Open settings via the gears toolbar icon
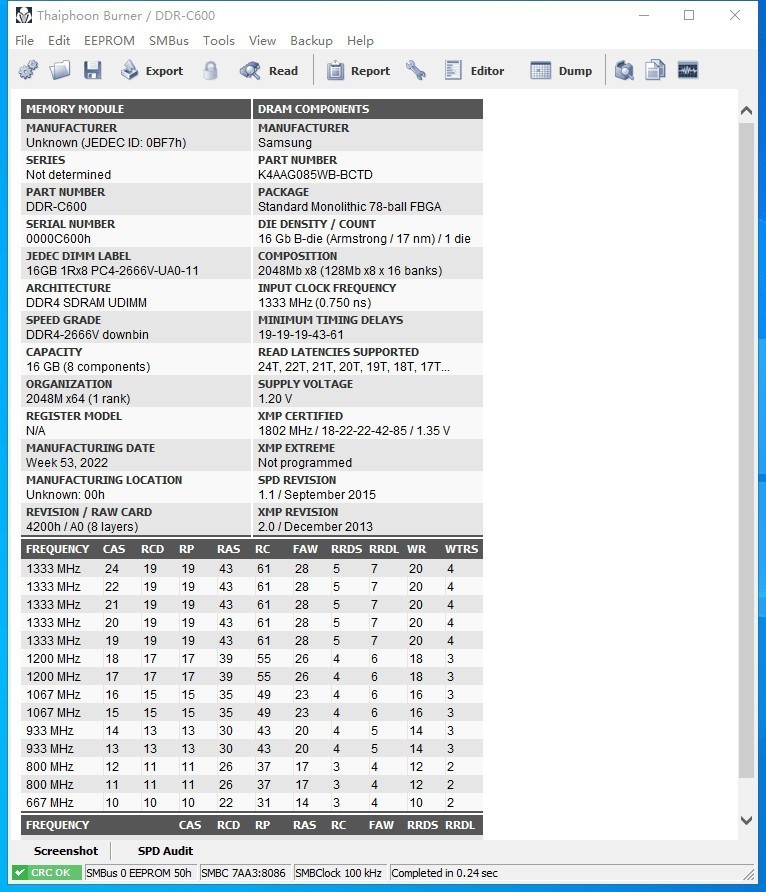This screenshot has height=892, width=766. point(28,71)
